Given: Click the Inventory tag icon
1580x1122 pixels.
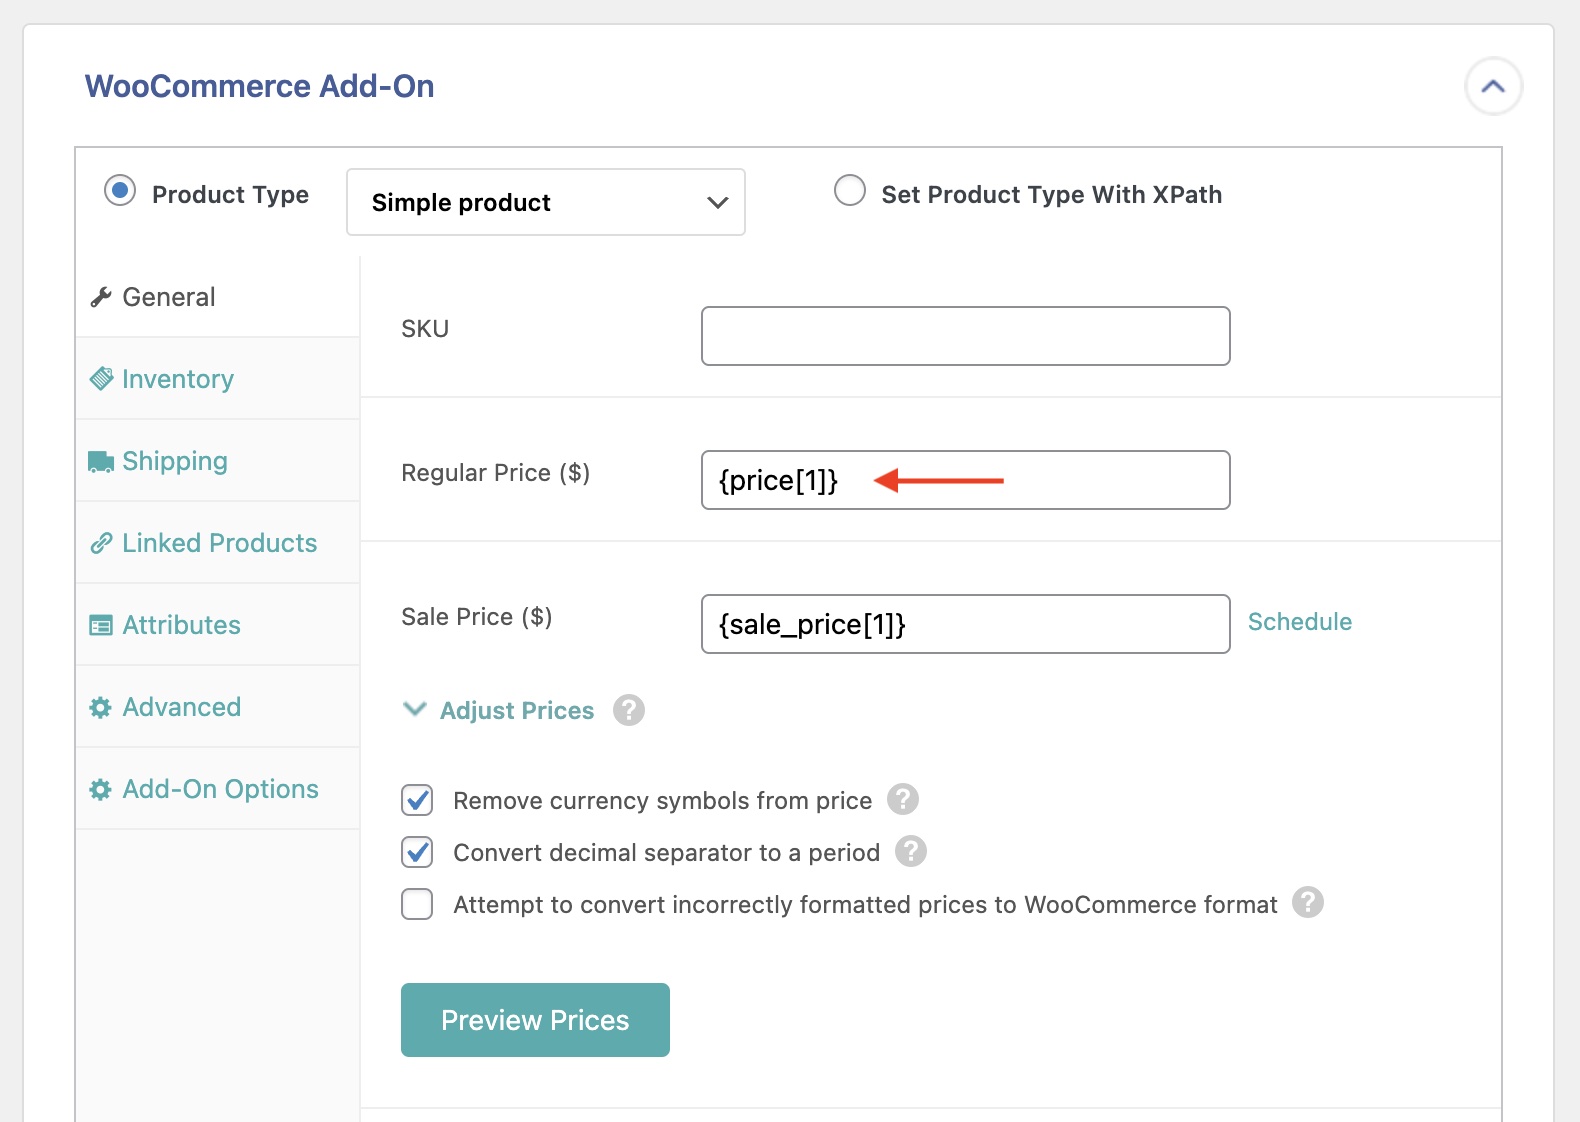Looking at the screenshot, I should pos(101,379).
